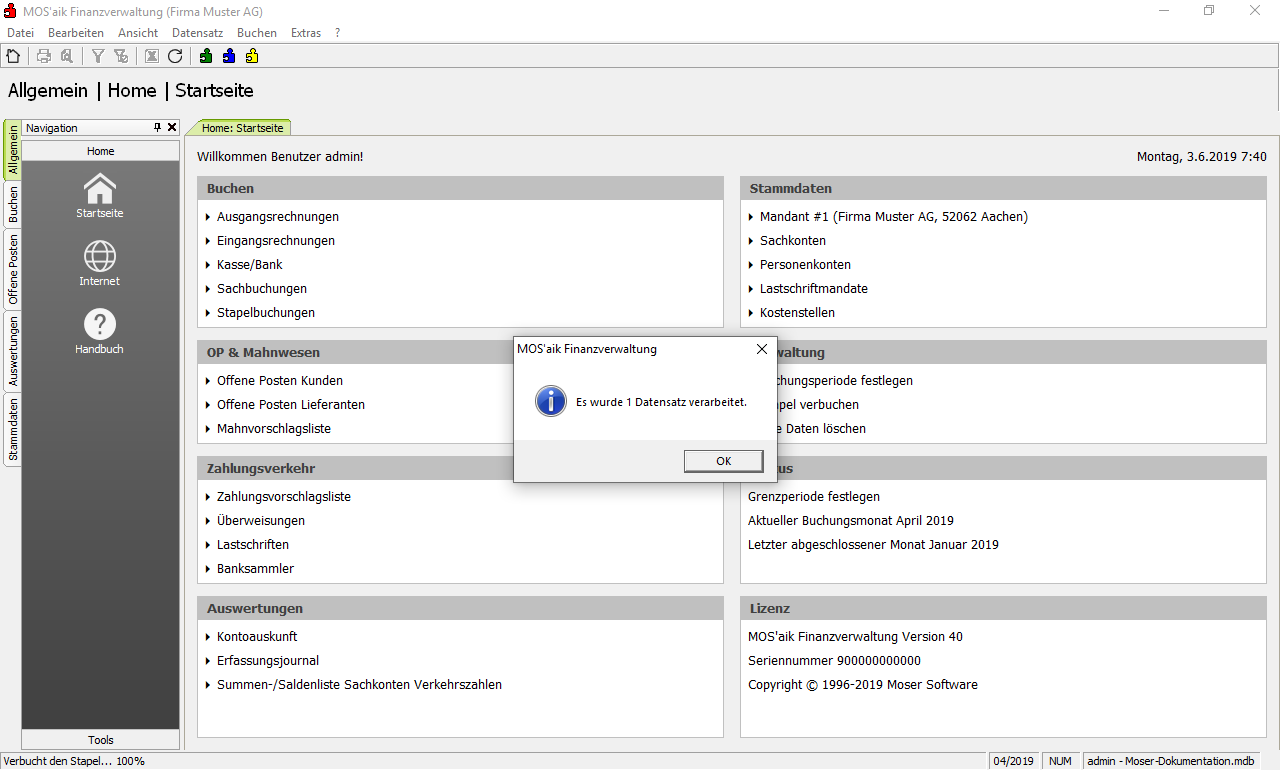Open the Extras menu
Image resolution: width=1280 pixels, height=770 pixels.
click(x=306, y=33)
